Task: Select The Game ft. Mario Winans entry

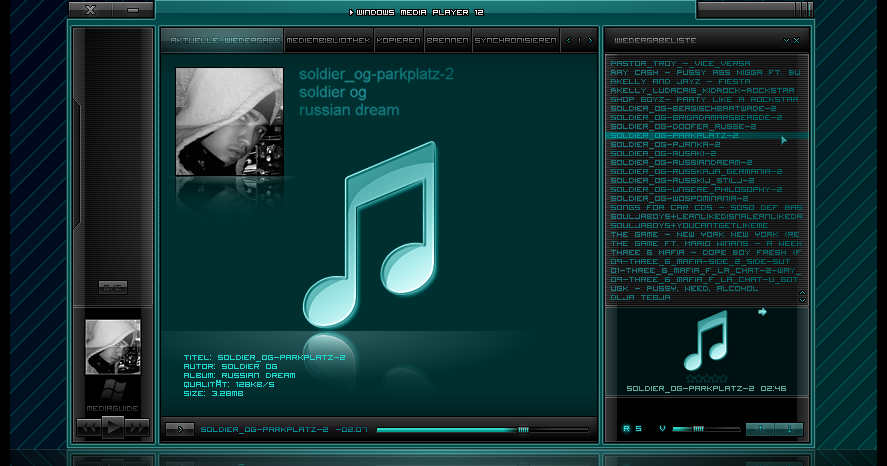Action: point(707,244)
